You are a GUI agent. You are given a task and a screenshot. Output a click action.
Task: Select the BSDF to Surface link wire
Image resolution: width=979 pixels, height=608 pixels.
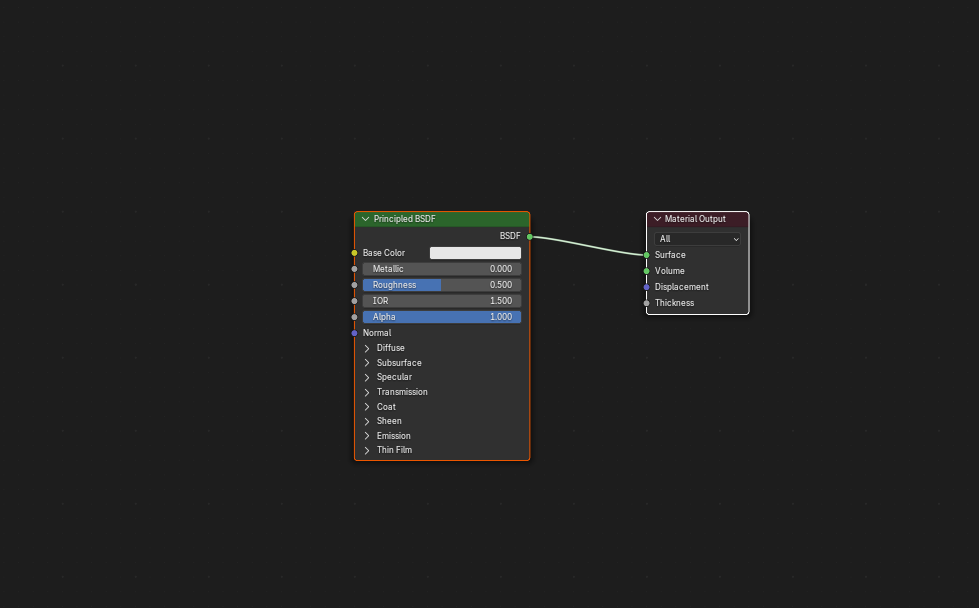[x=588, y=246]
